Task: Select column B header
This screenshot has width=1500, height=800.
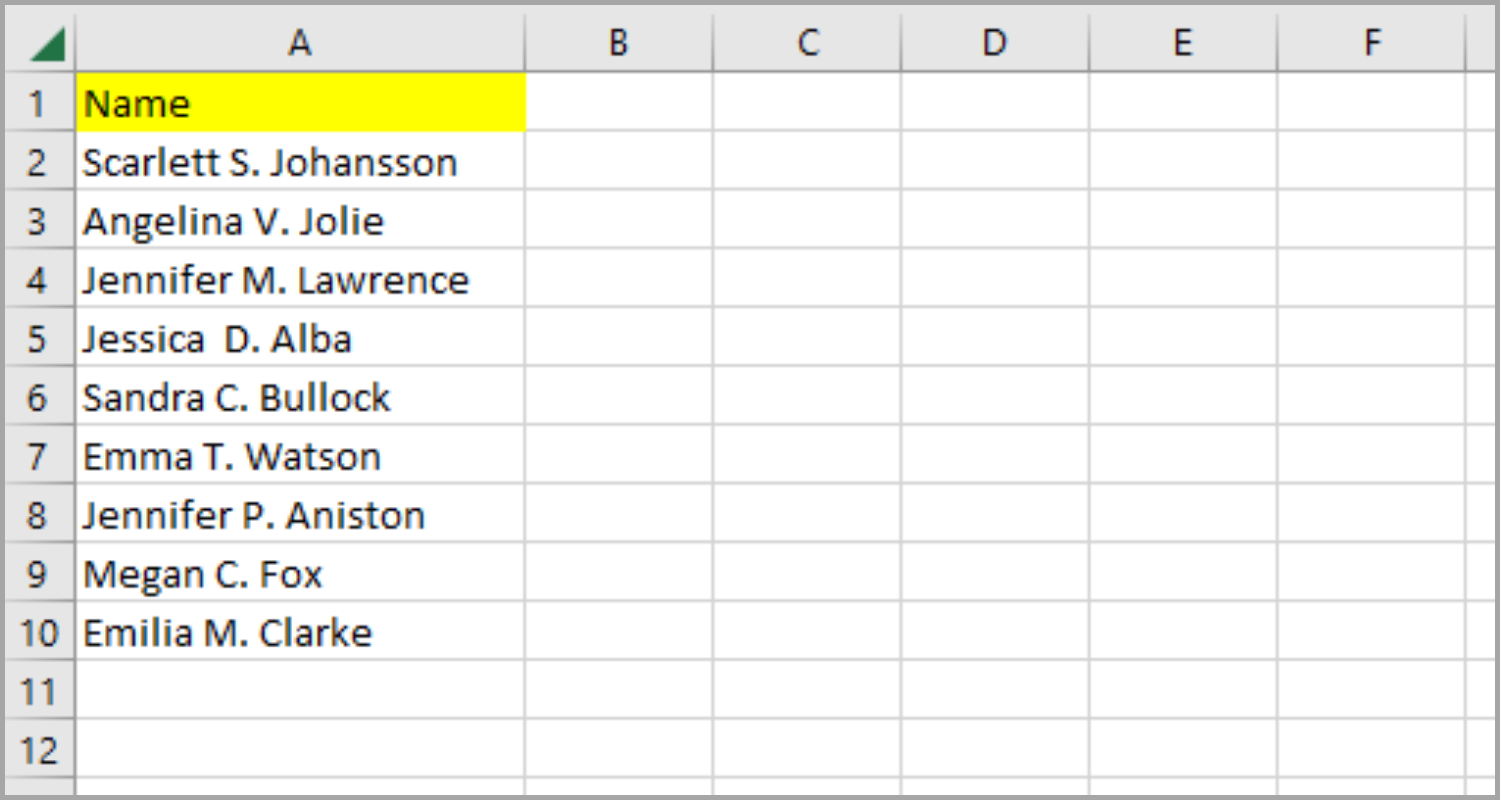Action: pos(618,42)
